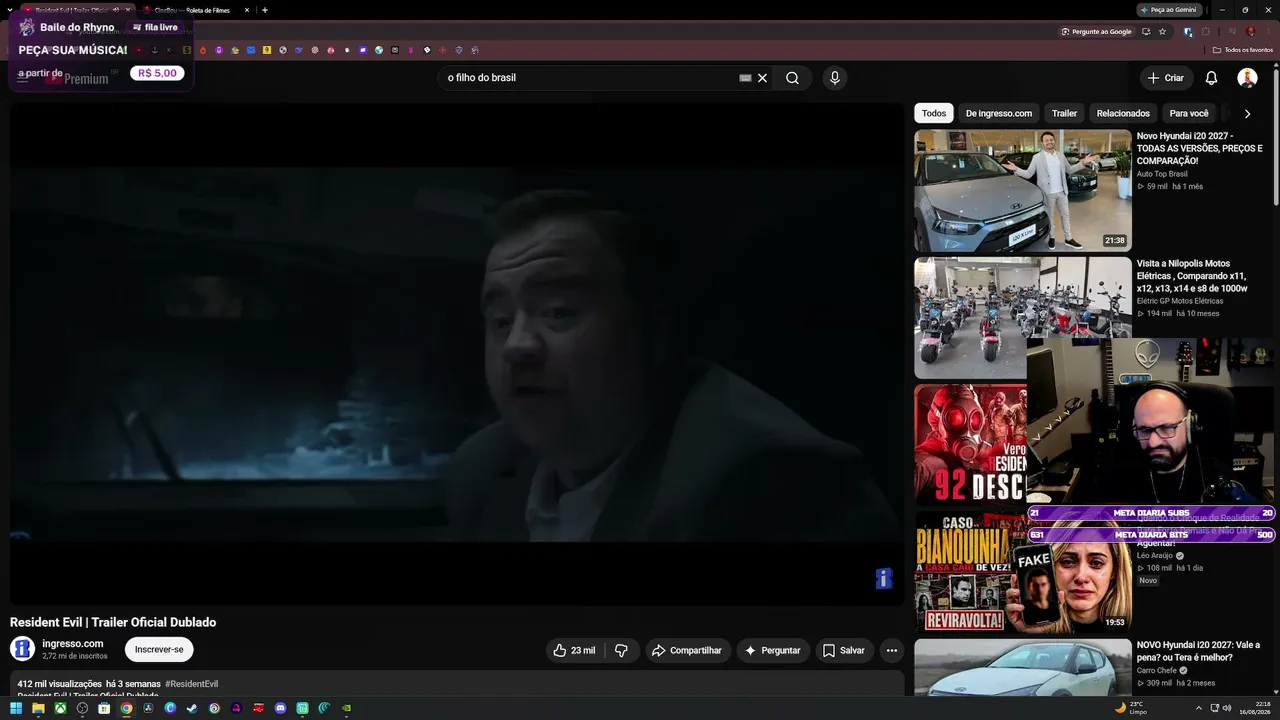Image resolution: width=1280 pixels, height=720 pixels.
Task: Switch to the CineBou Roleta de Filmes tab
Action: pyautogui.click(x=195, y=10)
